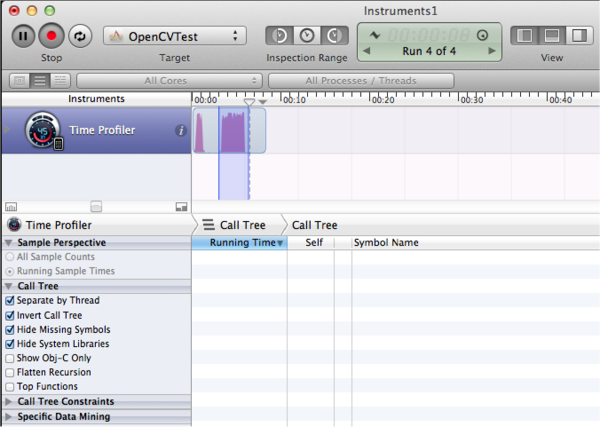The image size is (600, 427).
Task: Select All Sample Counts radio button
Action: click(x=10, y=257)
